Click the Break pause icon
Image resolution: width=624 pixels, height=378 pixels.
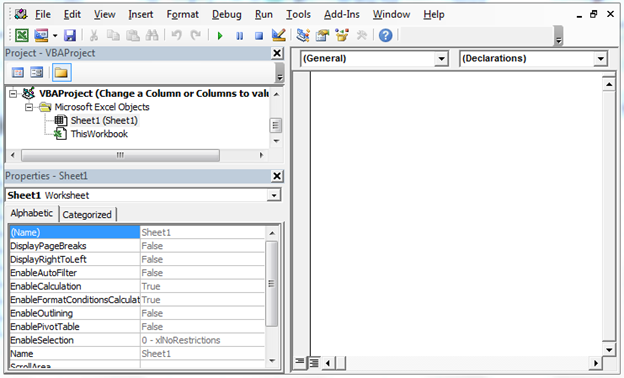239,36
